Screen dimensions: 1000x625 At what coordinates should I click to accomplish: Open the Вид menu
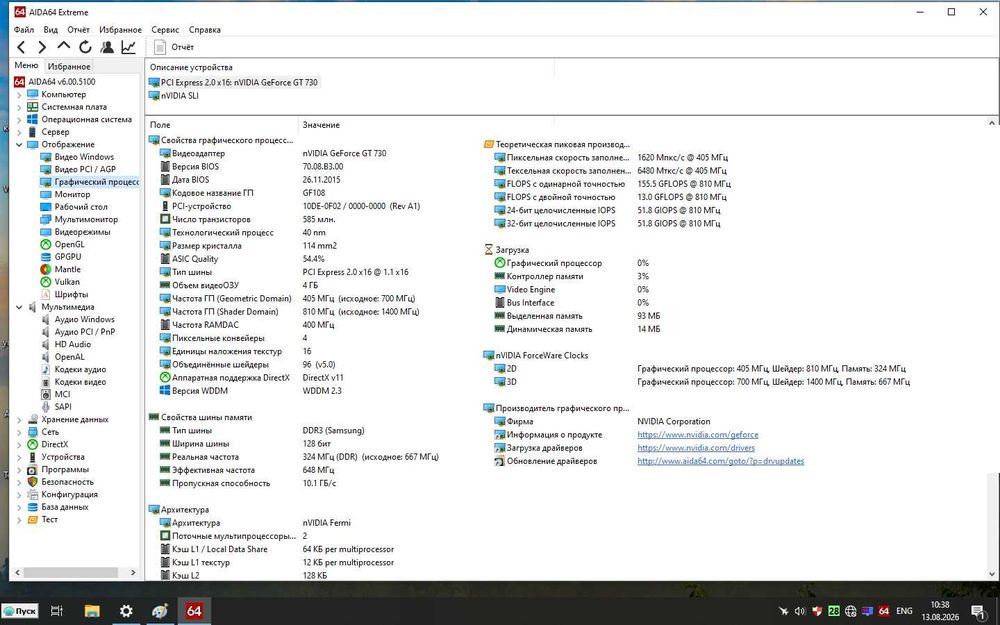[x=50, y=29]
